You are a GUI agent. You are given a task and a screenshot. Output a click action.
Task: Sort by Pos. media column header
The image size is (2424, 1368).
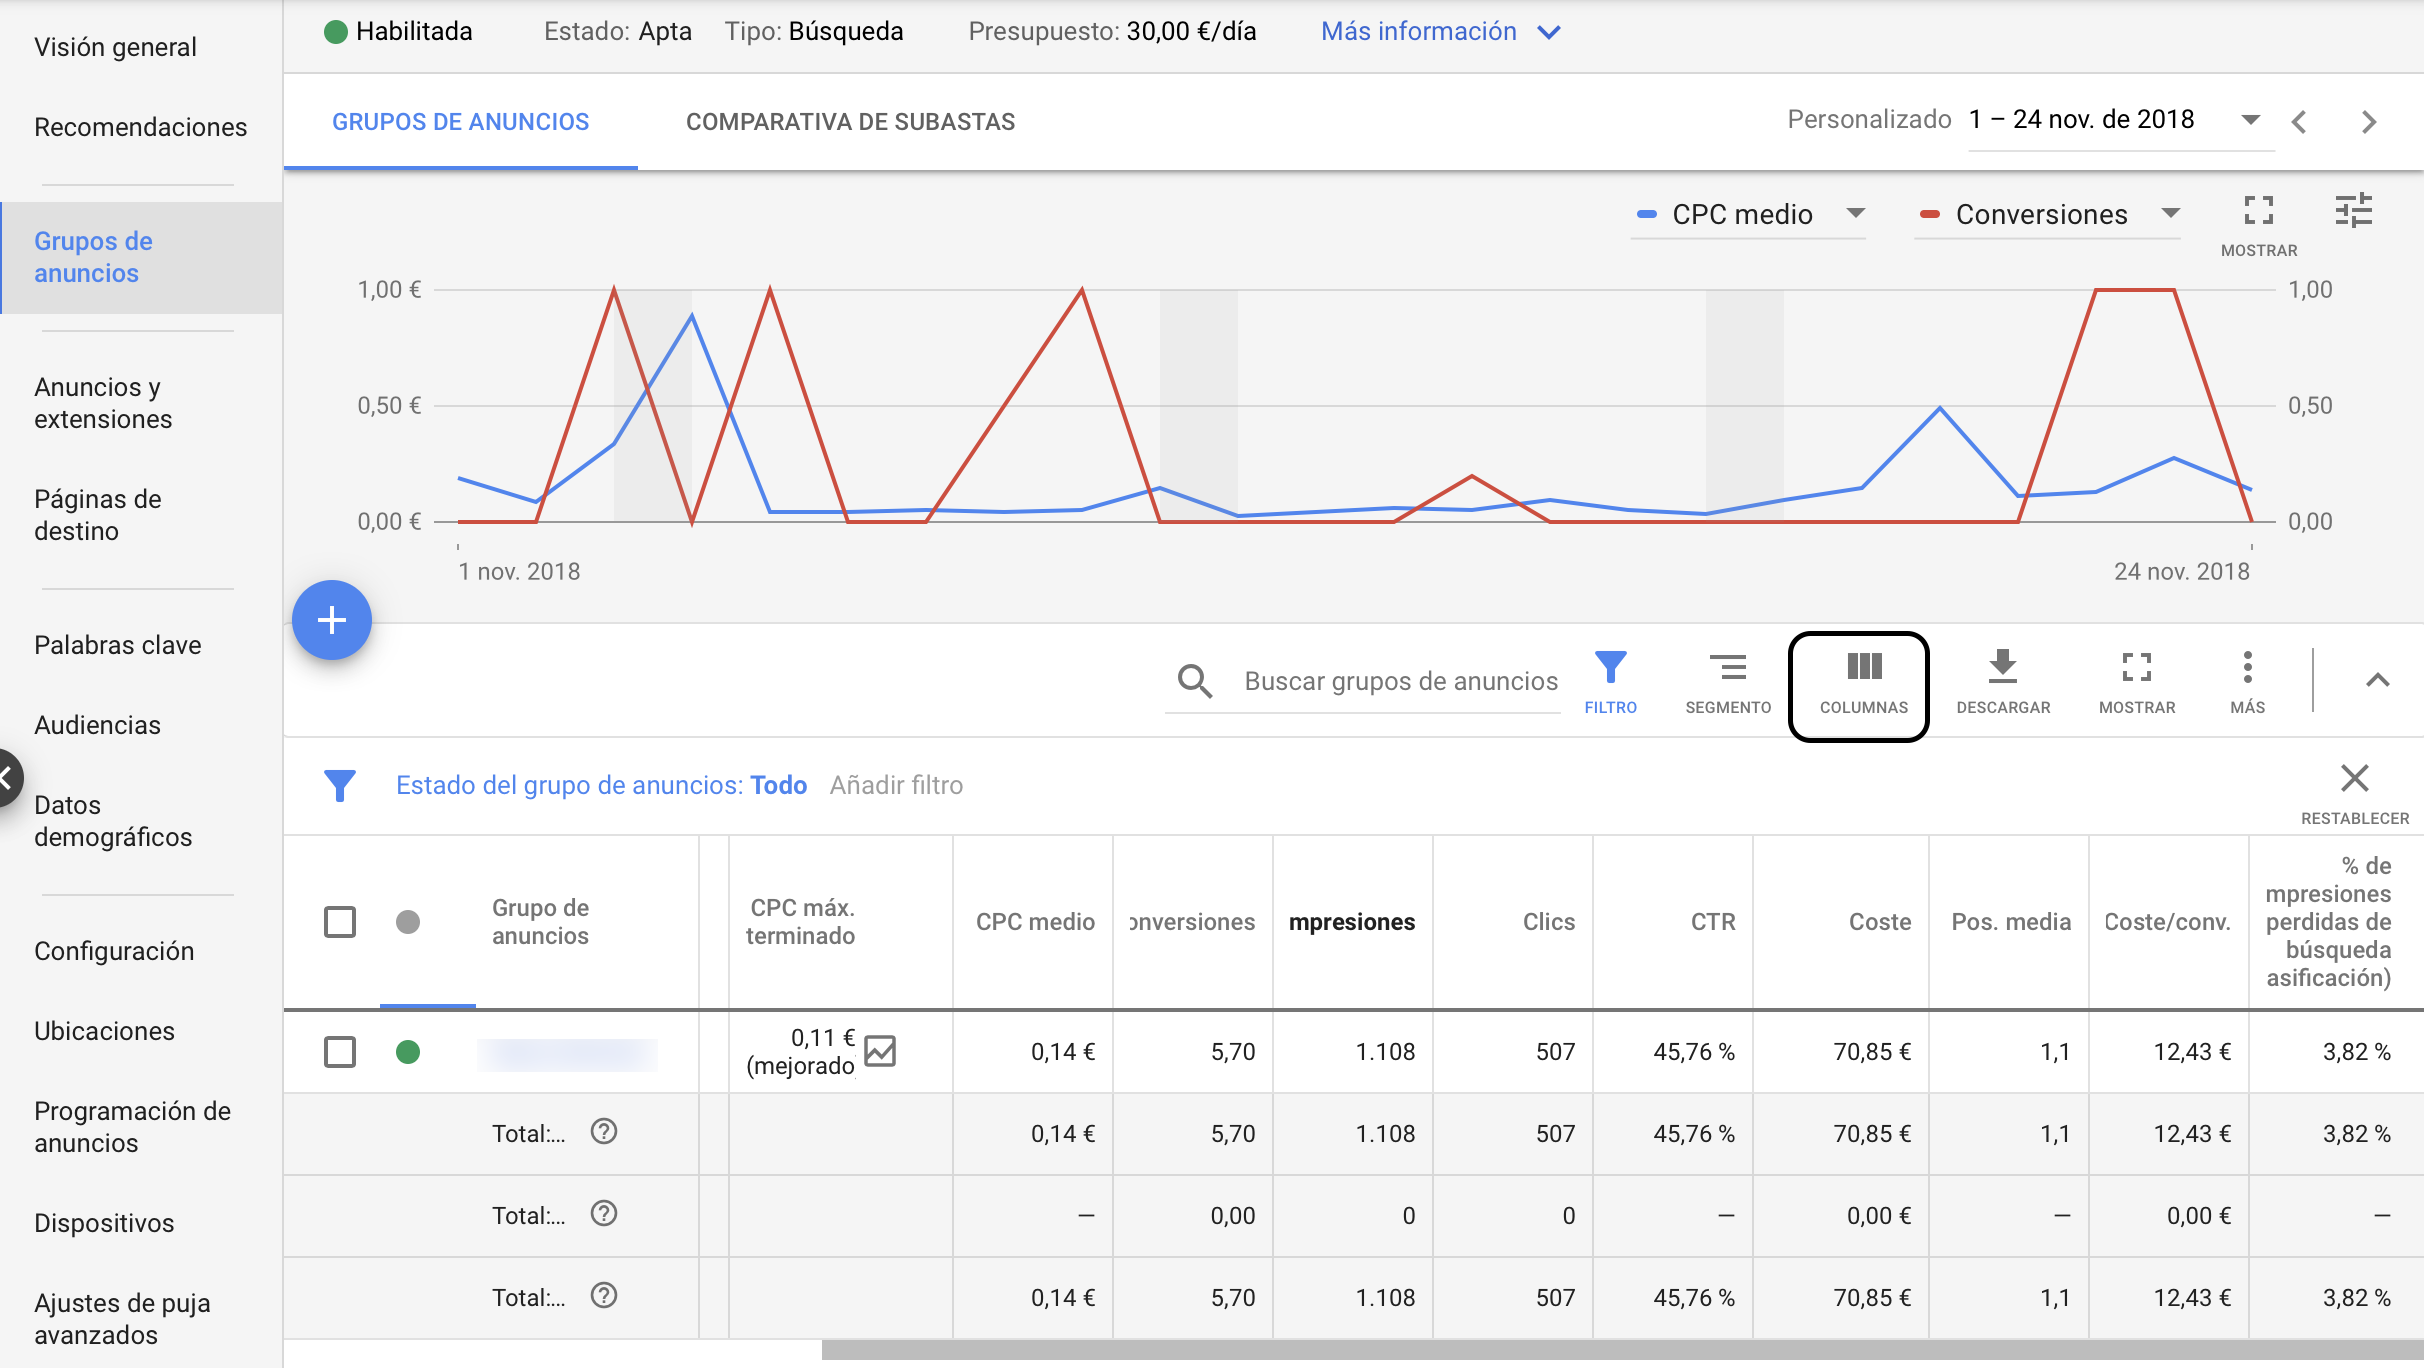click(2011, 922)
